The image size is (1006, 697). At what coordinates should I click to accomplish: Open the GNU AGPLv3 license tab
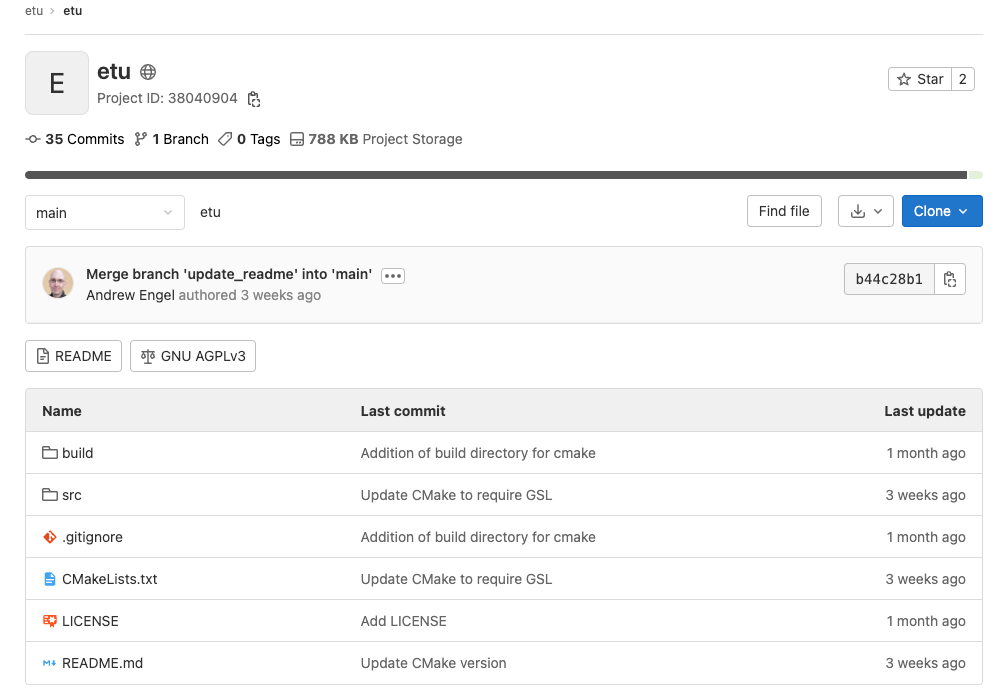click(x=193, y=356)
